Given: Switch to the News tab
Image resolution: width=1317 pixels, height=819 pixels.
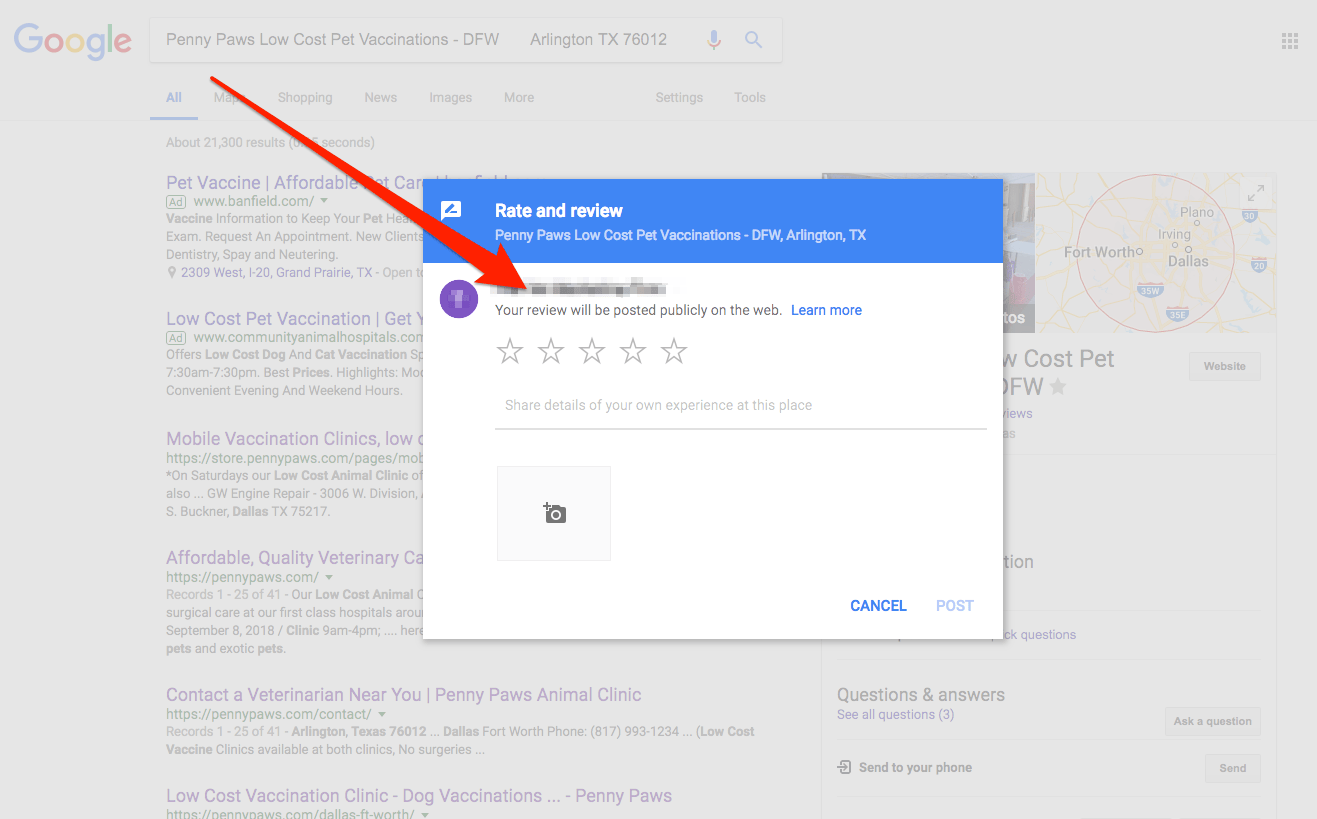Looking at the screenshot, I should 381,98.
